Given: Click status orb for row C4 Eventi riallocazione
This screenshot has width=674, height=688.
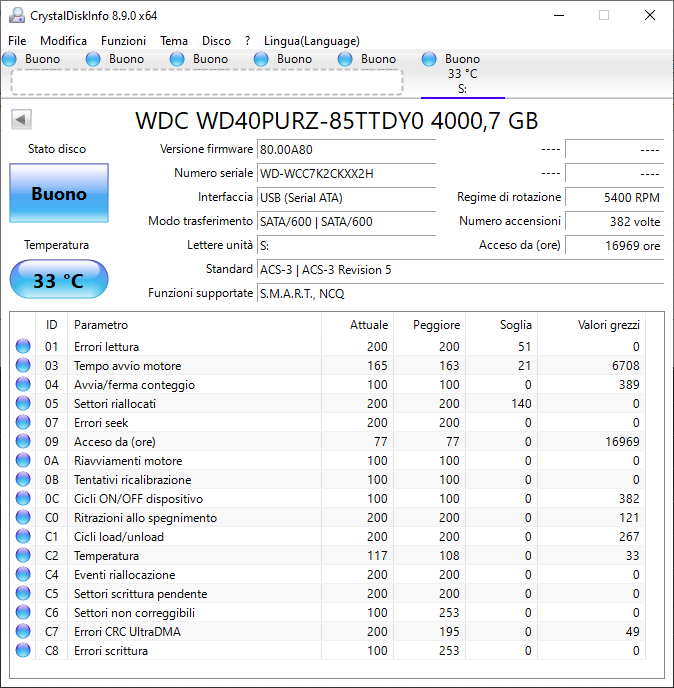Looking at the screenshot, I should click(23, 574).
